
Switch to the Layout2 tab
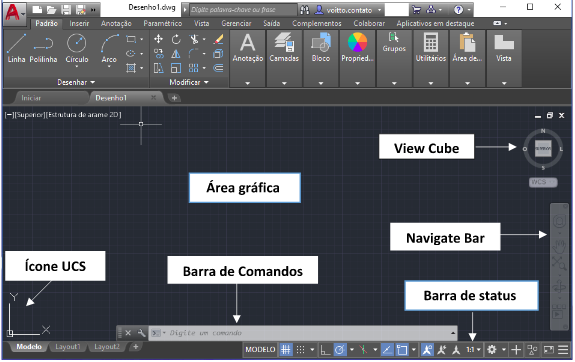point(107,347)
